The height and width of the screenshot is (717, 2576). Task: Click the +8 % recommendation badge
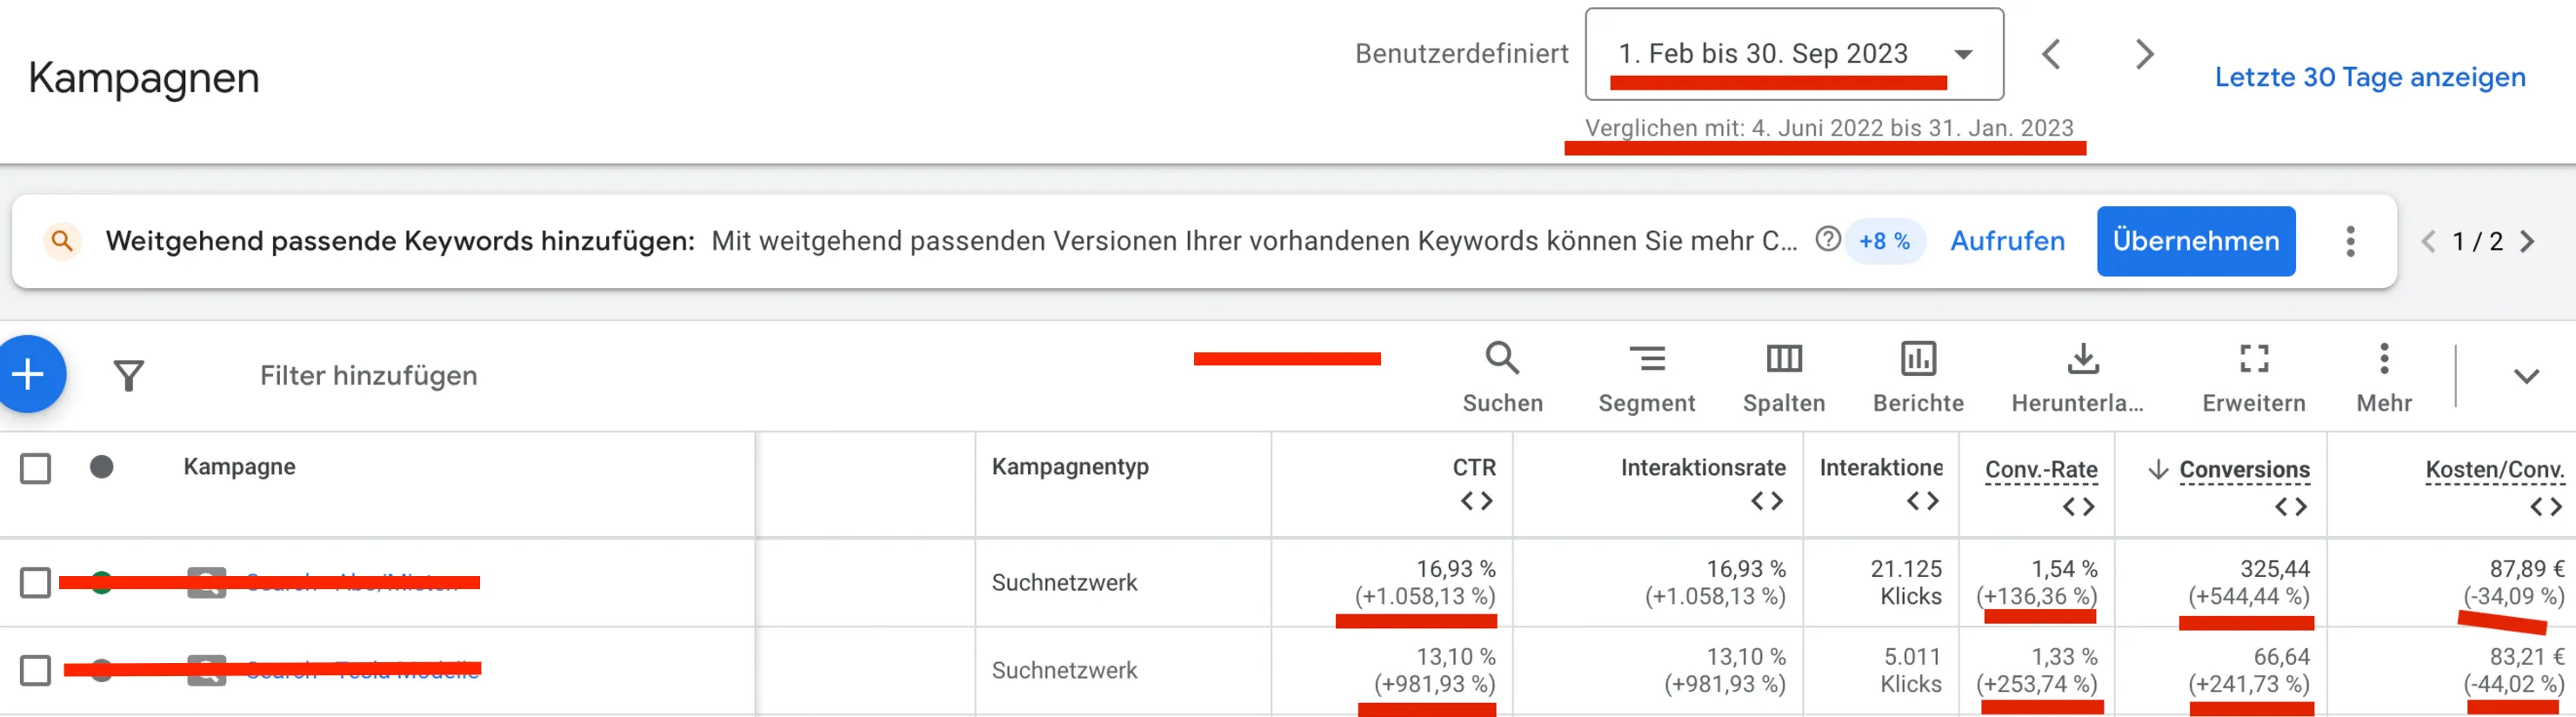[1884, 241]
